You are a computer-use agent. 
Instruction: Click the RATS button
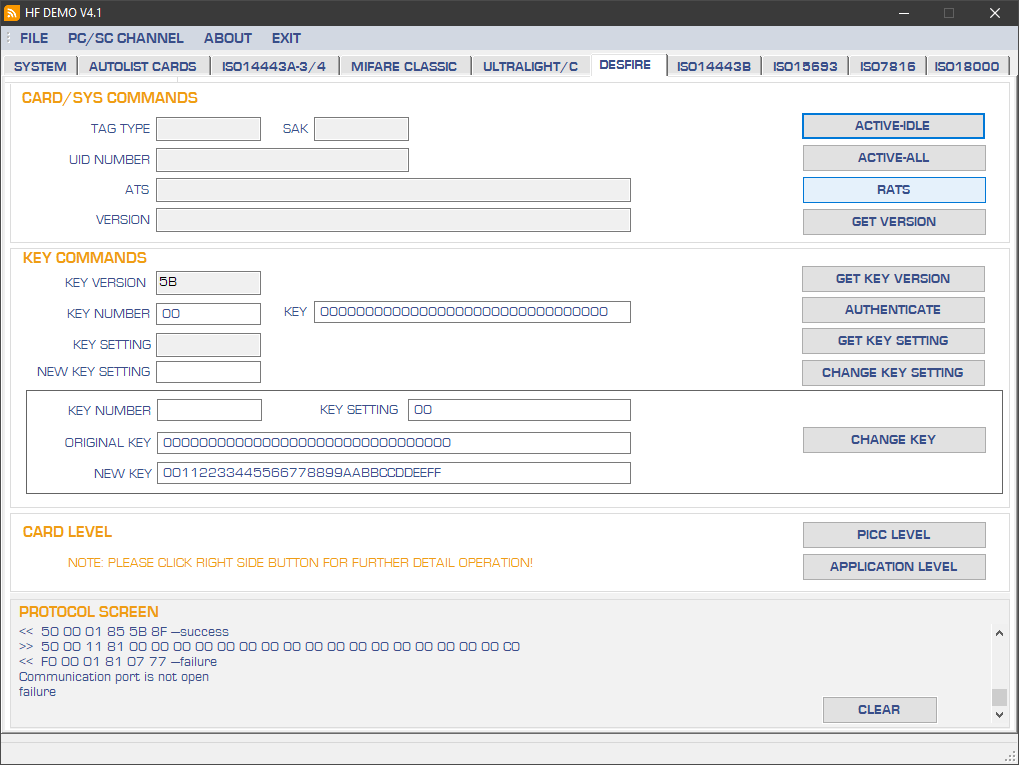coord(893,190)
